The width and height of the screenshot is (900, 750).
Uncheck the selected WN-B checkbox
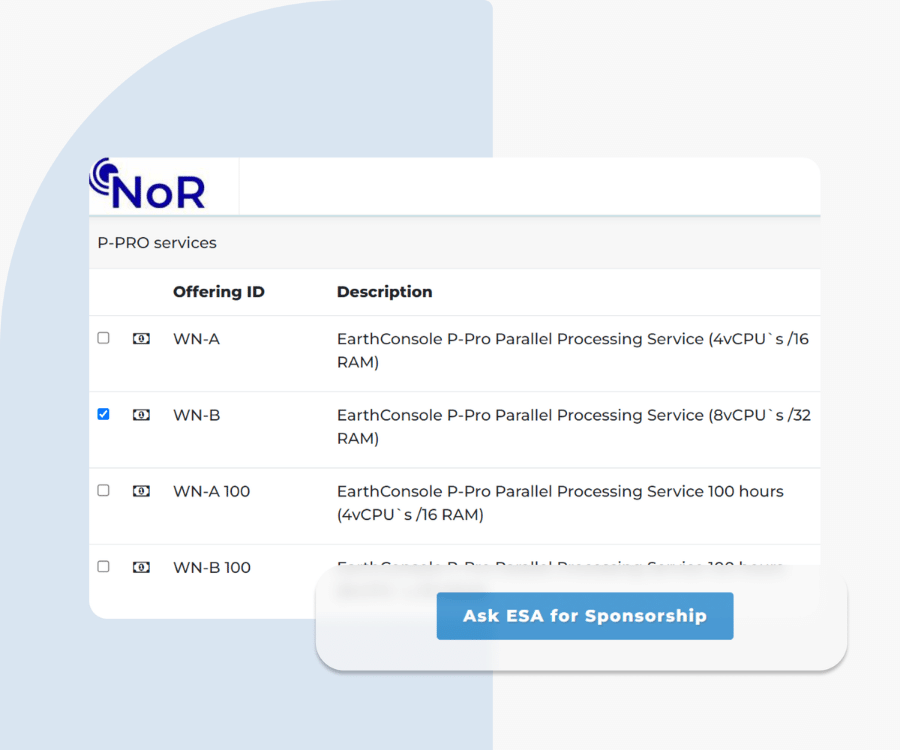coord(103,414)
